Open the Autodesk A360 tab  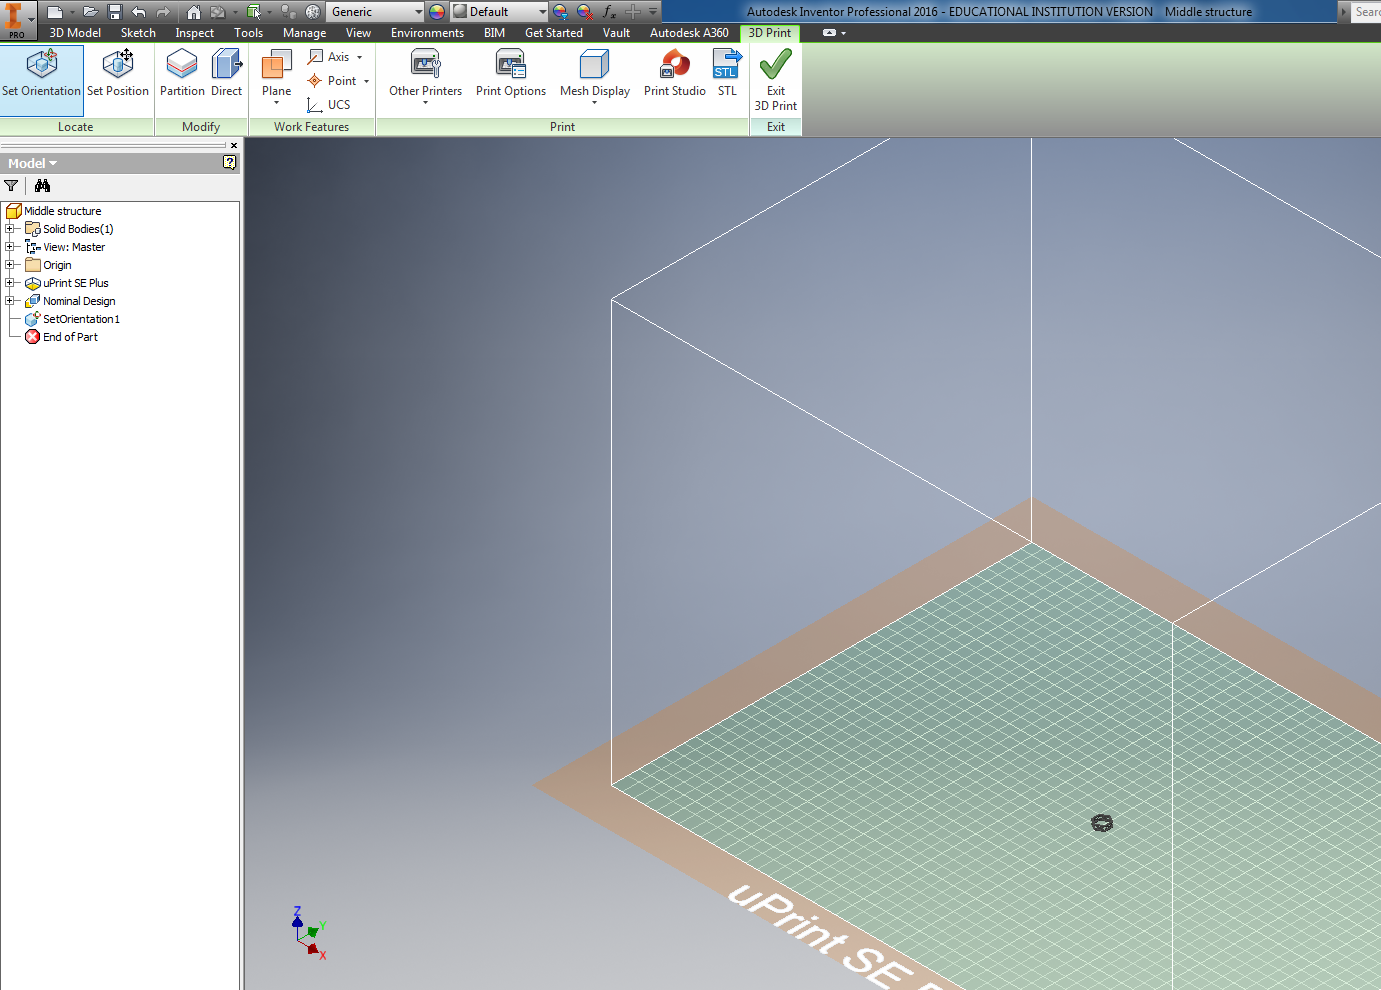689,33
